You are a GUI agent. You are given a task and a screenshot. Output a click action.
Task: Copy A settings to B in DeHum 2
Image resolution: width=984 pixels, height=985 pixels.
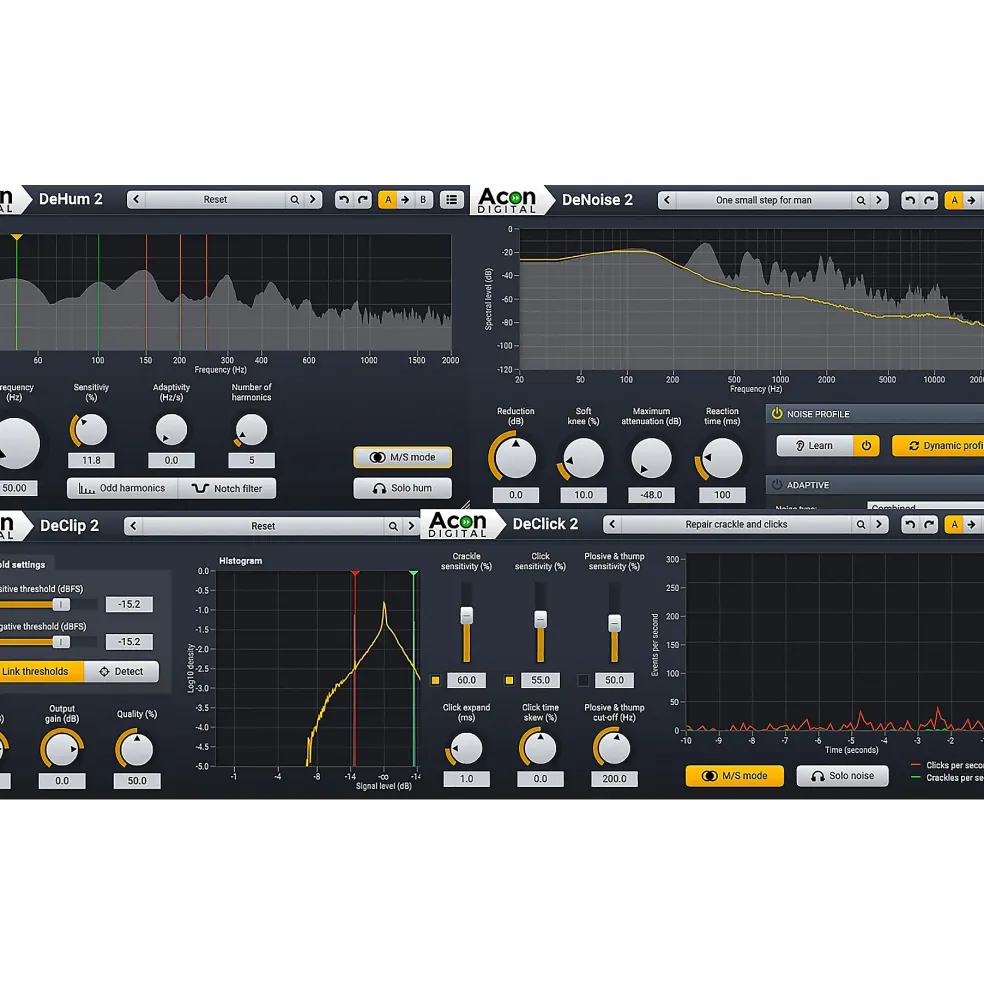(x=405, y=200)
